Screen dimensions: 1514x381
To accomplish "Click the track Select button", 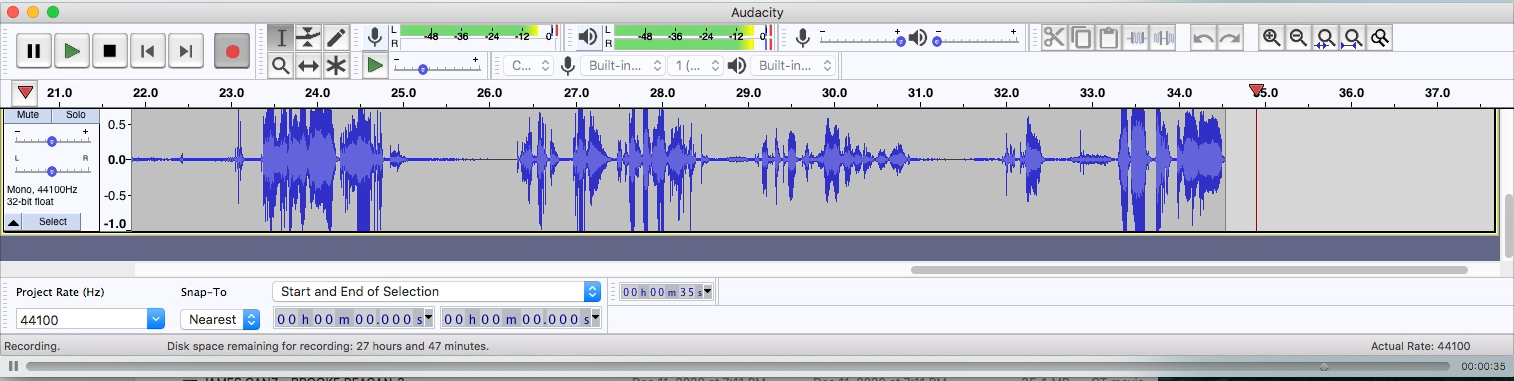I will point(53,221).
